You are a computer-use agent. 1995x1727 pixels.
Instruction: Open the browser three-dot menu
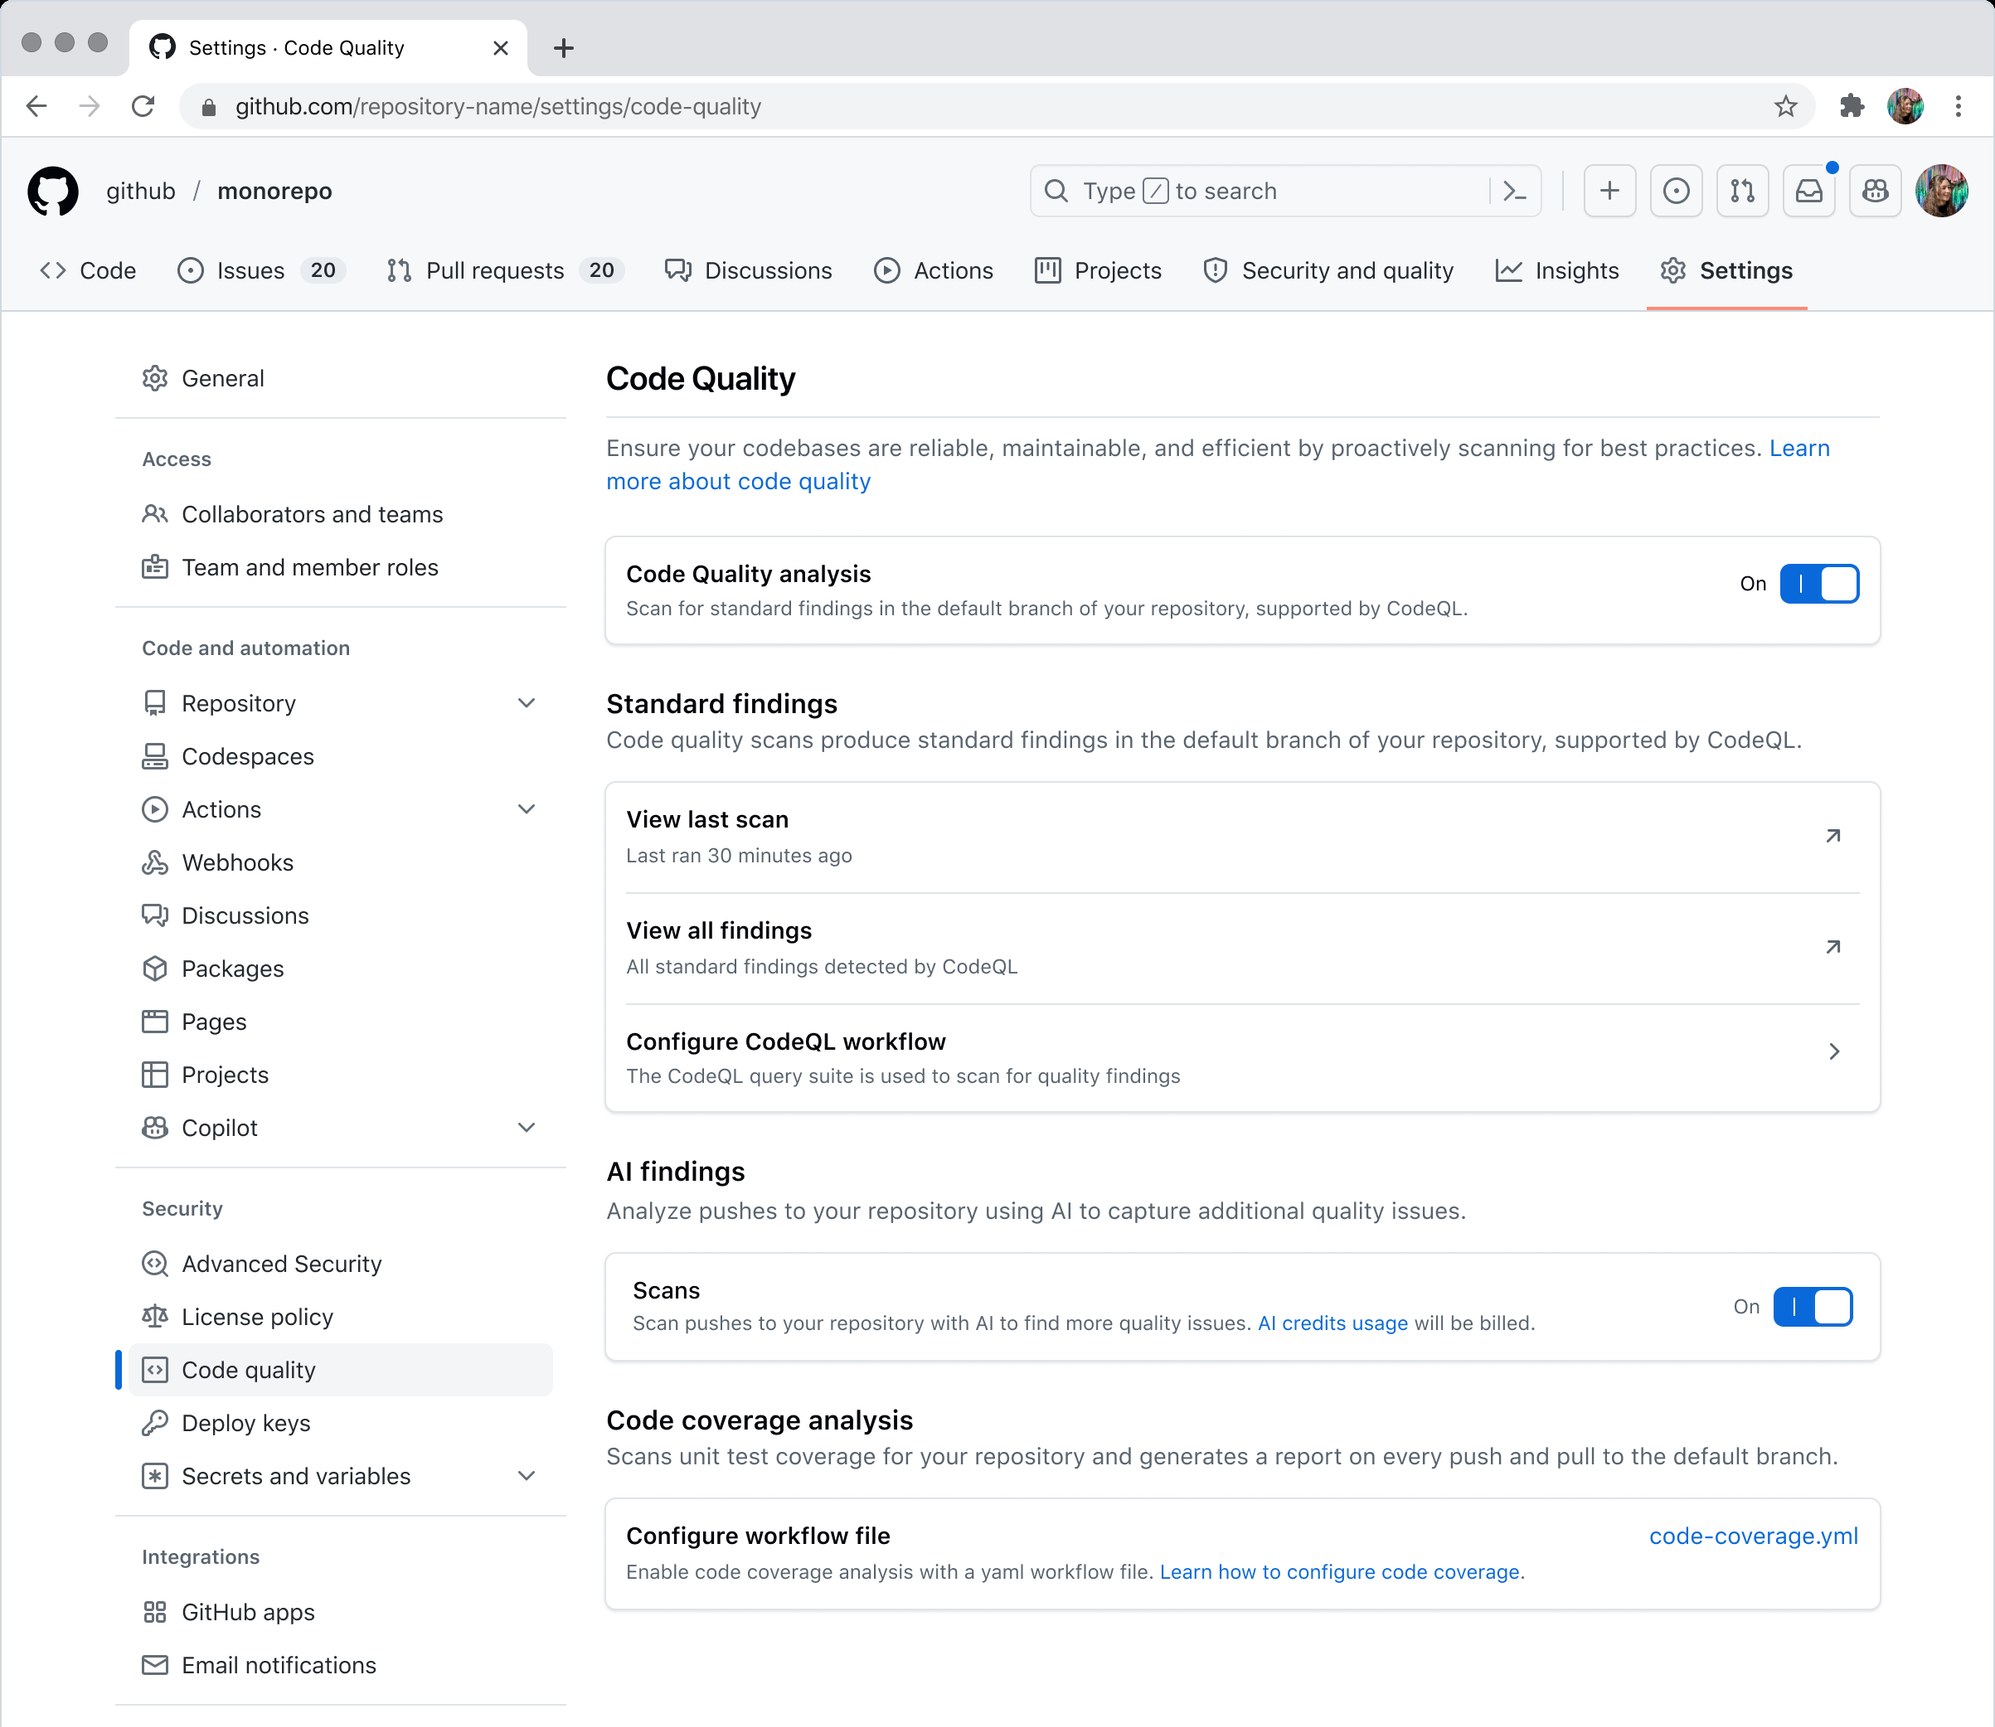[x=1958, y=106]
